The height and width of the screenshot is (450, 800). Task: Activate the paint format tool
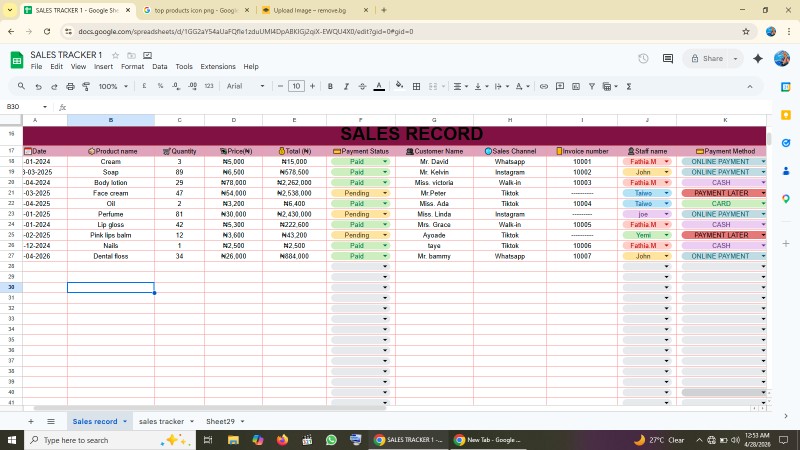pyautogui.click(x=86, y=87)
